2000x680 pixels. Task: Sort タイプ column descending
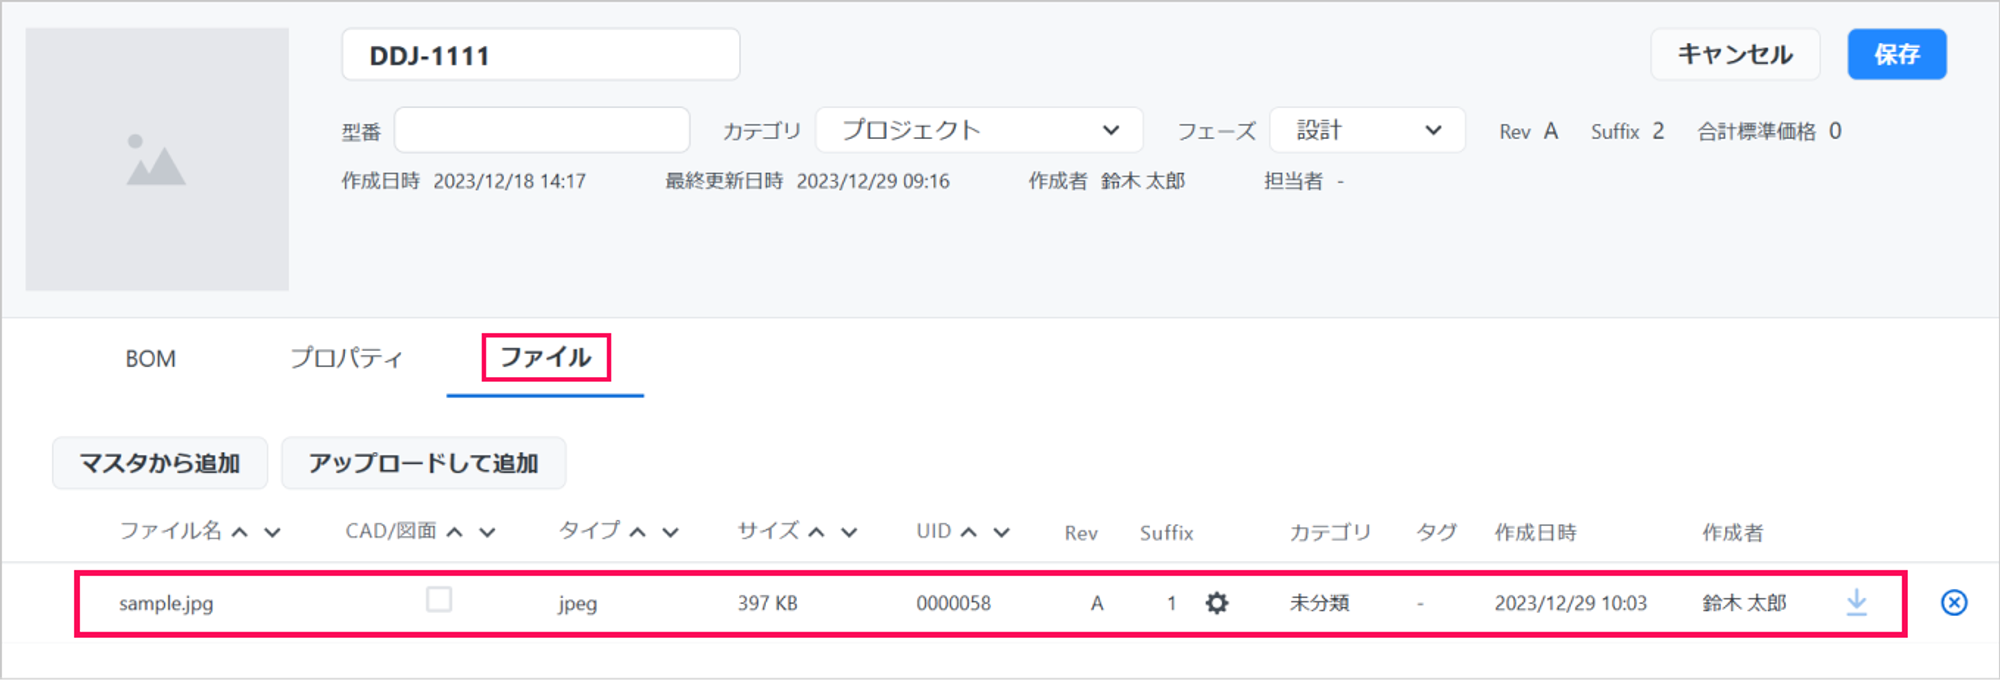[x=670, y=532]
